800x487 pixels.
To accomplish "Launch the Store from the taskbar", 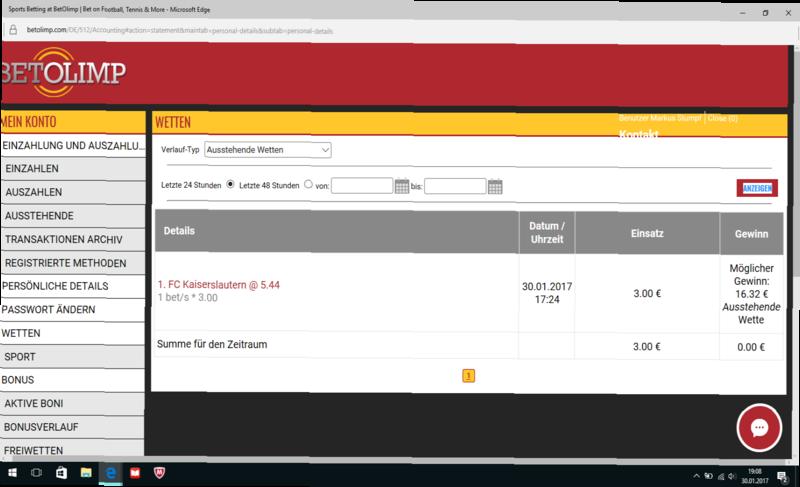I will point(61,473).
